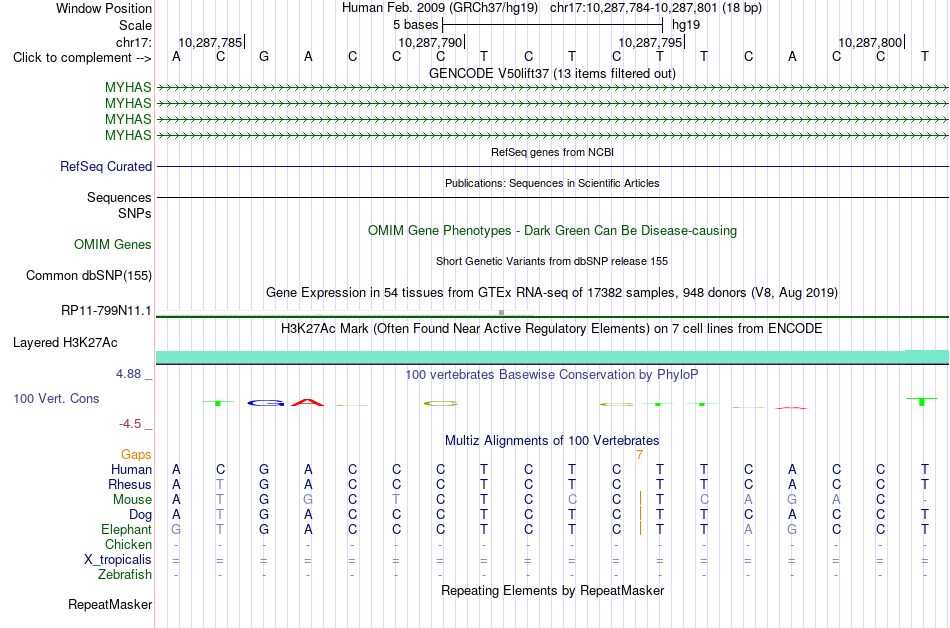The image size is (950, 628).
Task: Click the hg19 scale label
Action: coord(686,25)
